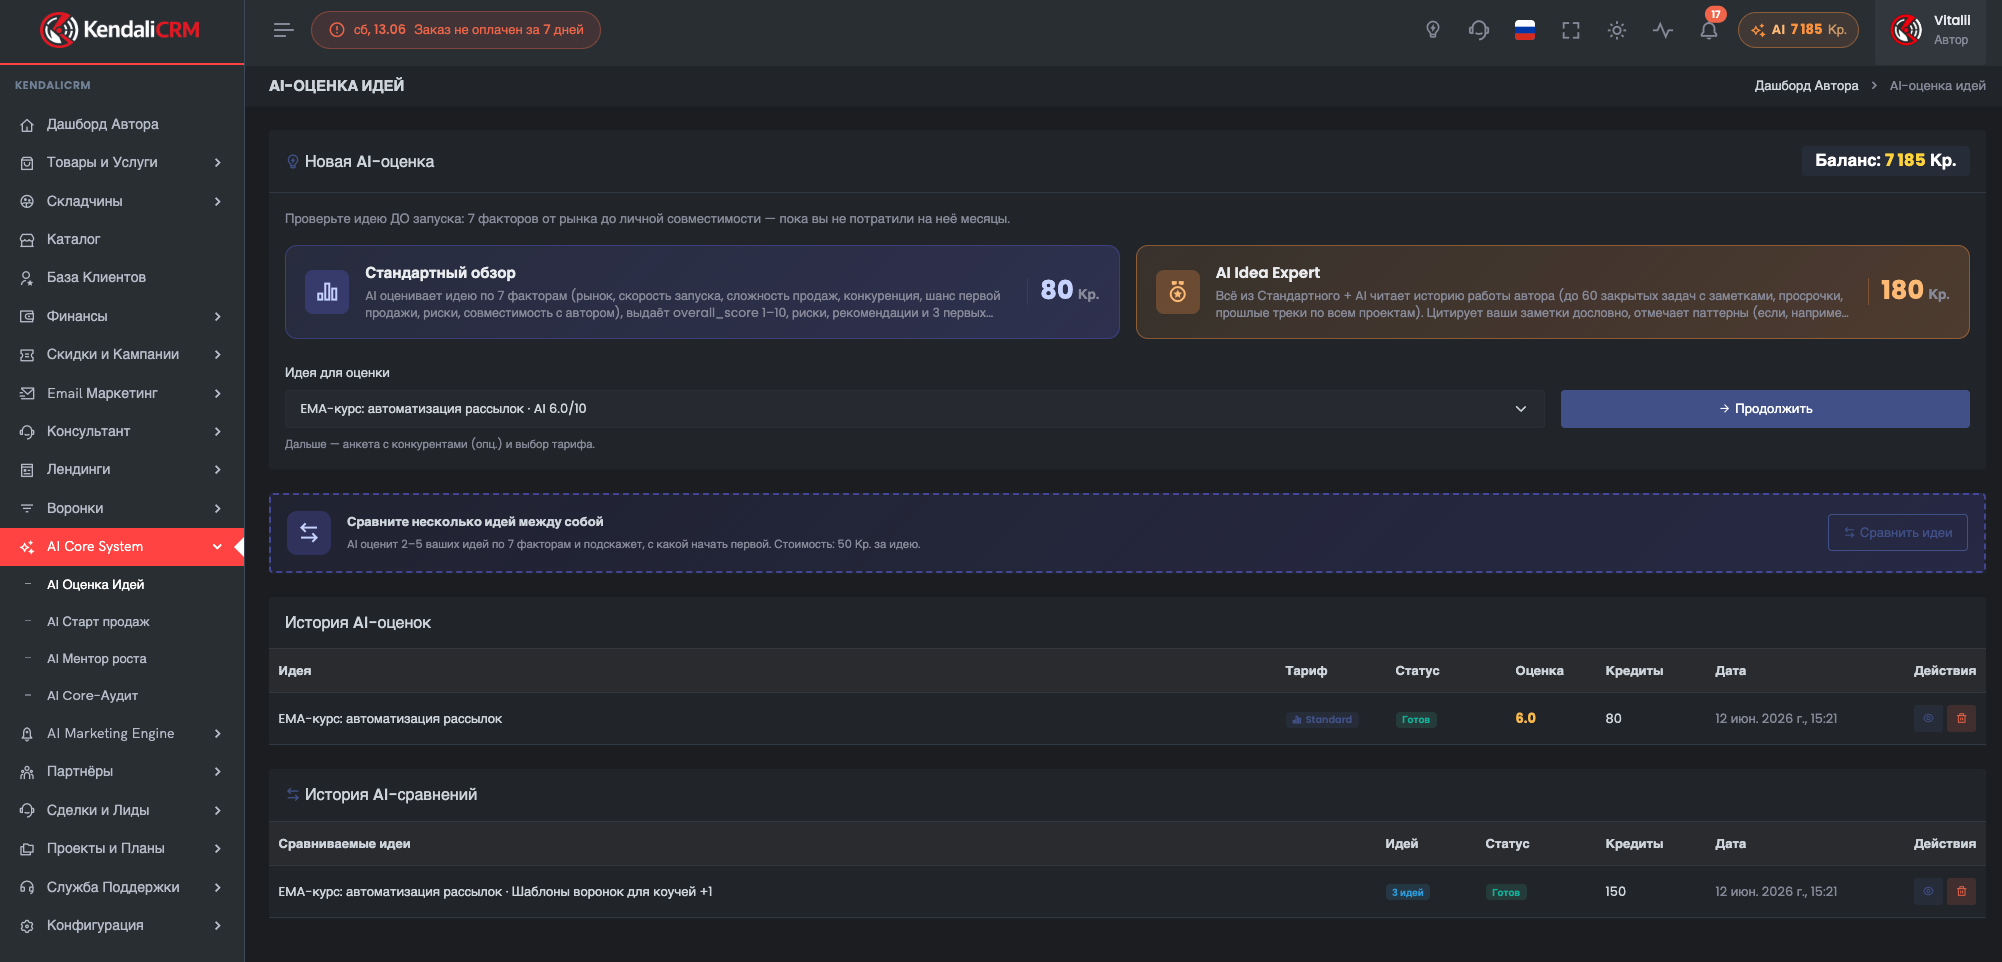Open AI Core-Аудит submenu item
Viewport: 2002px width, 962px height.
coord(92,695)
